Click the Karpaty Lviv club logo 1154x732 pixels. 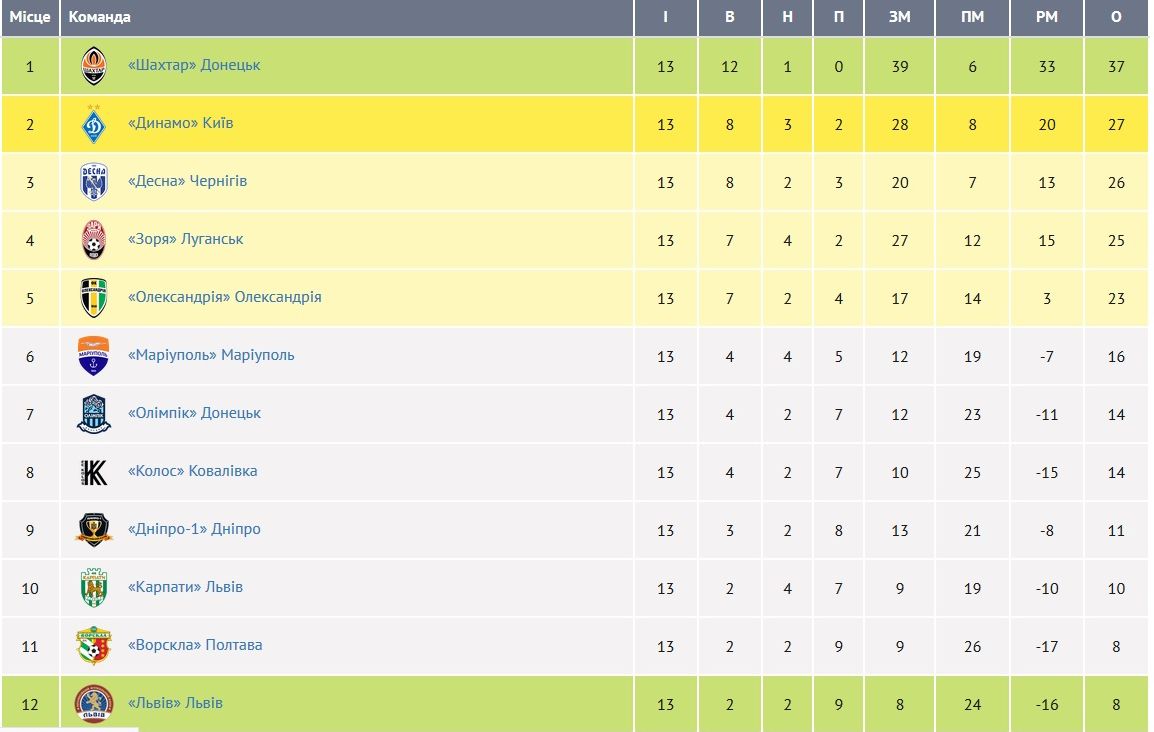point(94,588)
